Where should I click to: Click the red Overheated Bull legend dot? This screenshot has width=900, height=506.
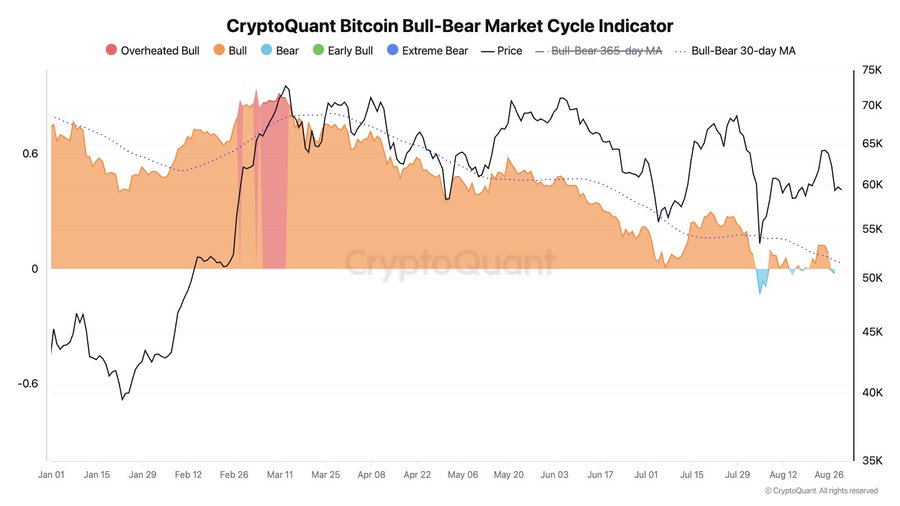111,50
